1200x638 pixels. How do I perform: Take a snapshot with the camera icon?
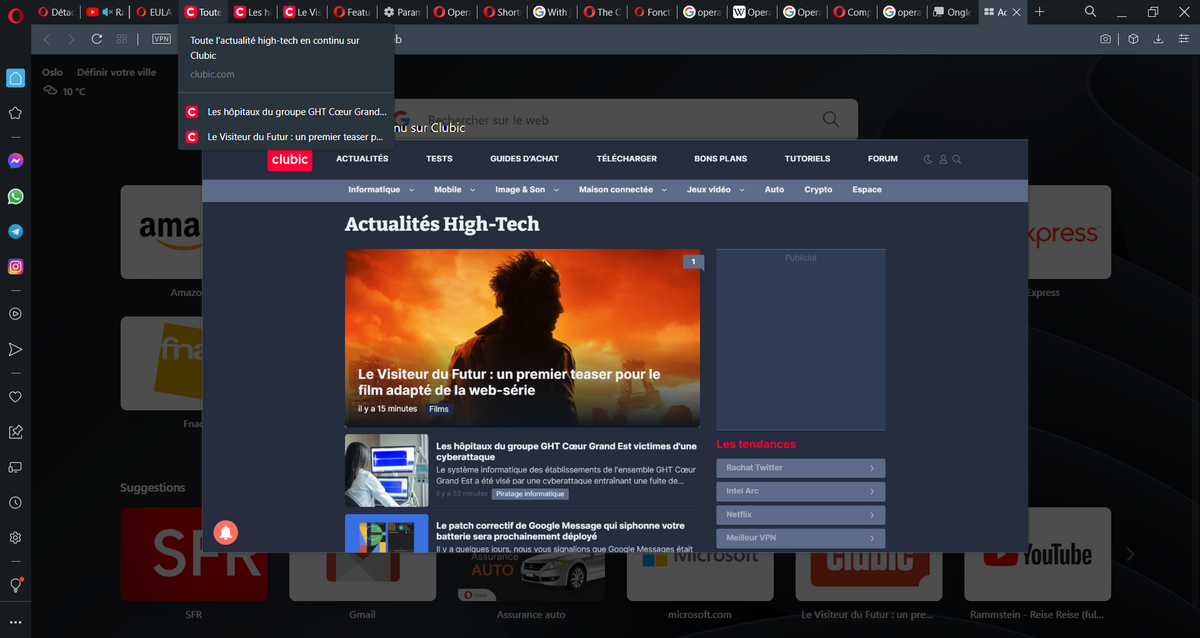click(x=1105, y=39)
